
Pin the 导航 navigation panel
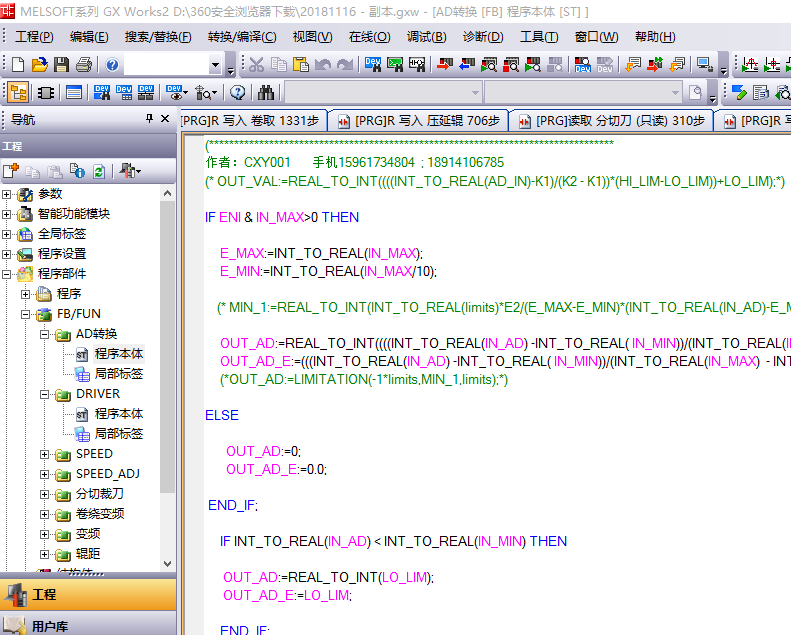(150, 119)
